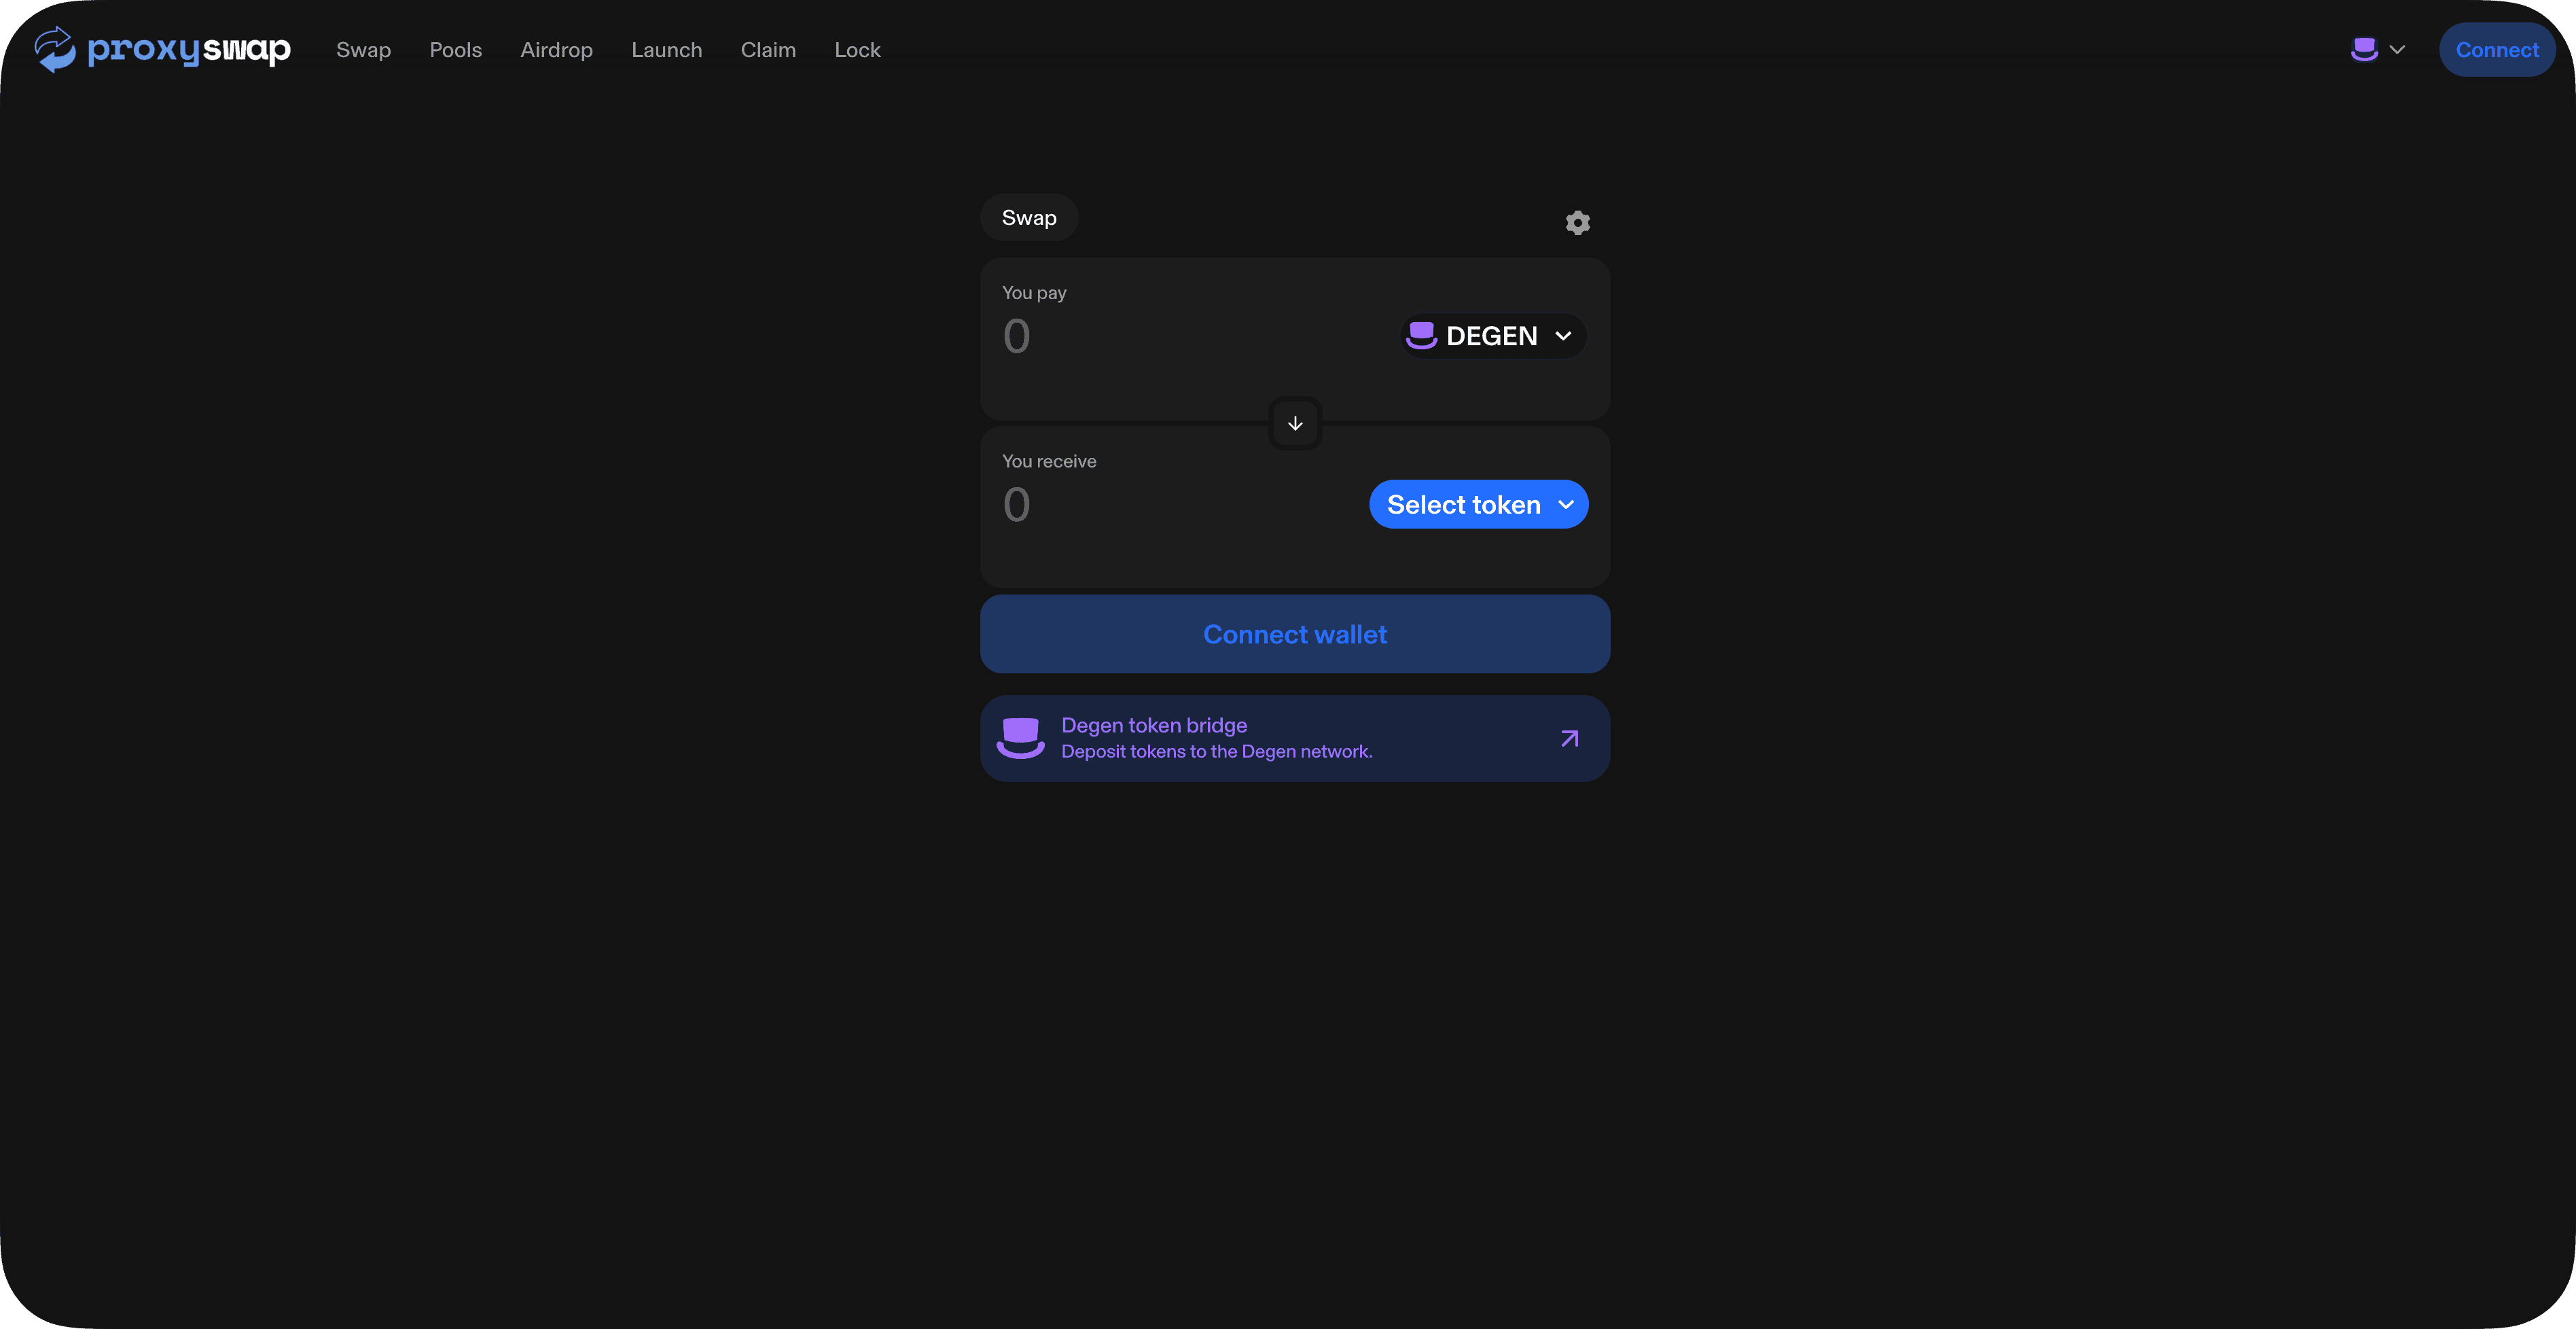Click the 'Deposit tokens to the Degen network.' text

(1216, 752)
